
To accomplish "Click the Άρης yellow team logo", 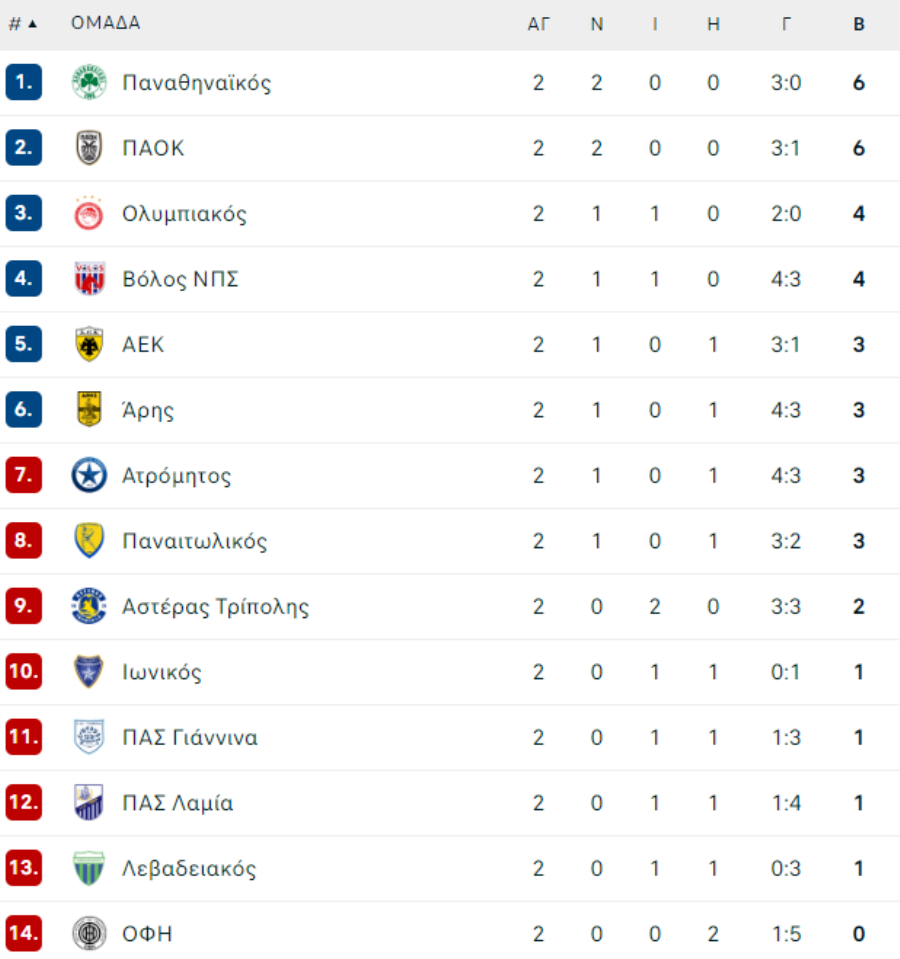I will tap(89, 409).
